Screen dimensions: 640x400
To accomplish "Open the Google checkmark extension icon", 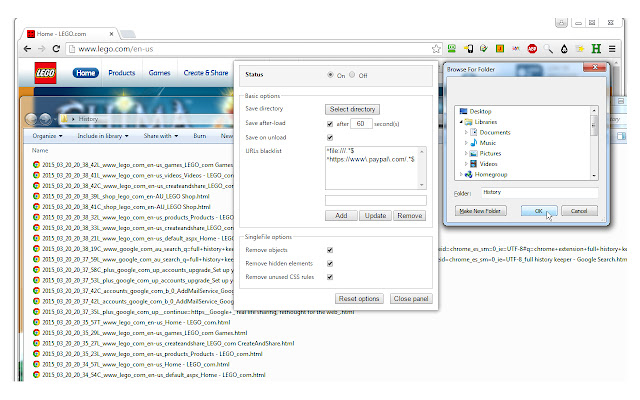I will pyautogui.click(x=484, y=49).
